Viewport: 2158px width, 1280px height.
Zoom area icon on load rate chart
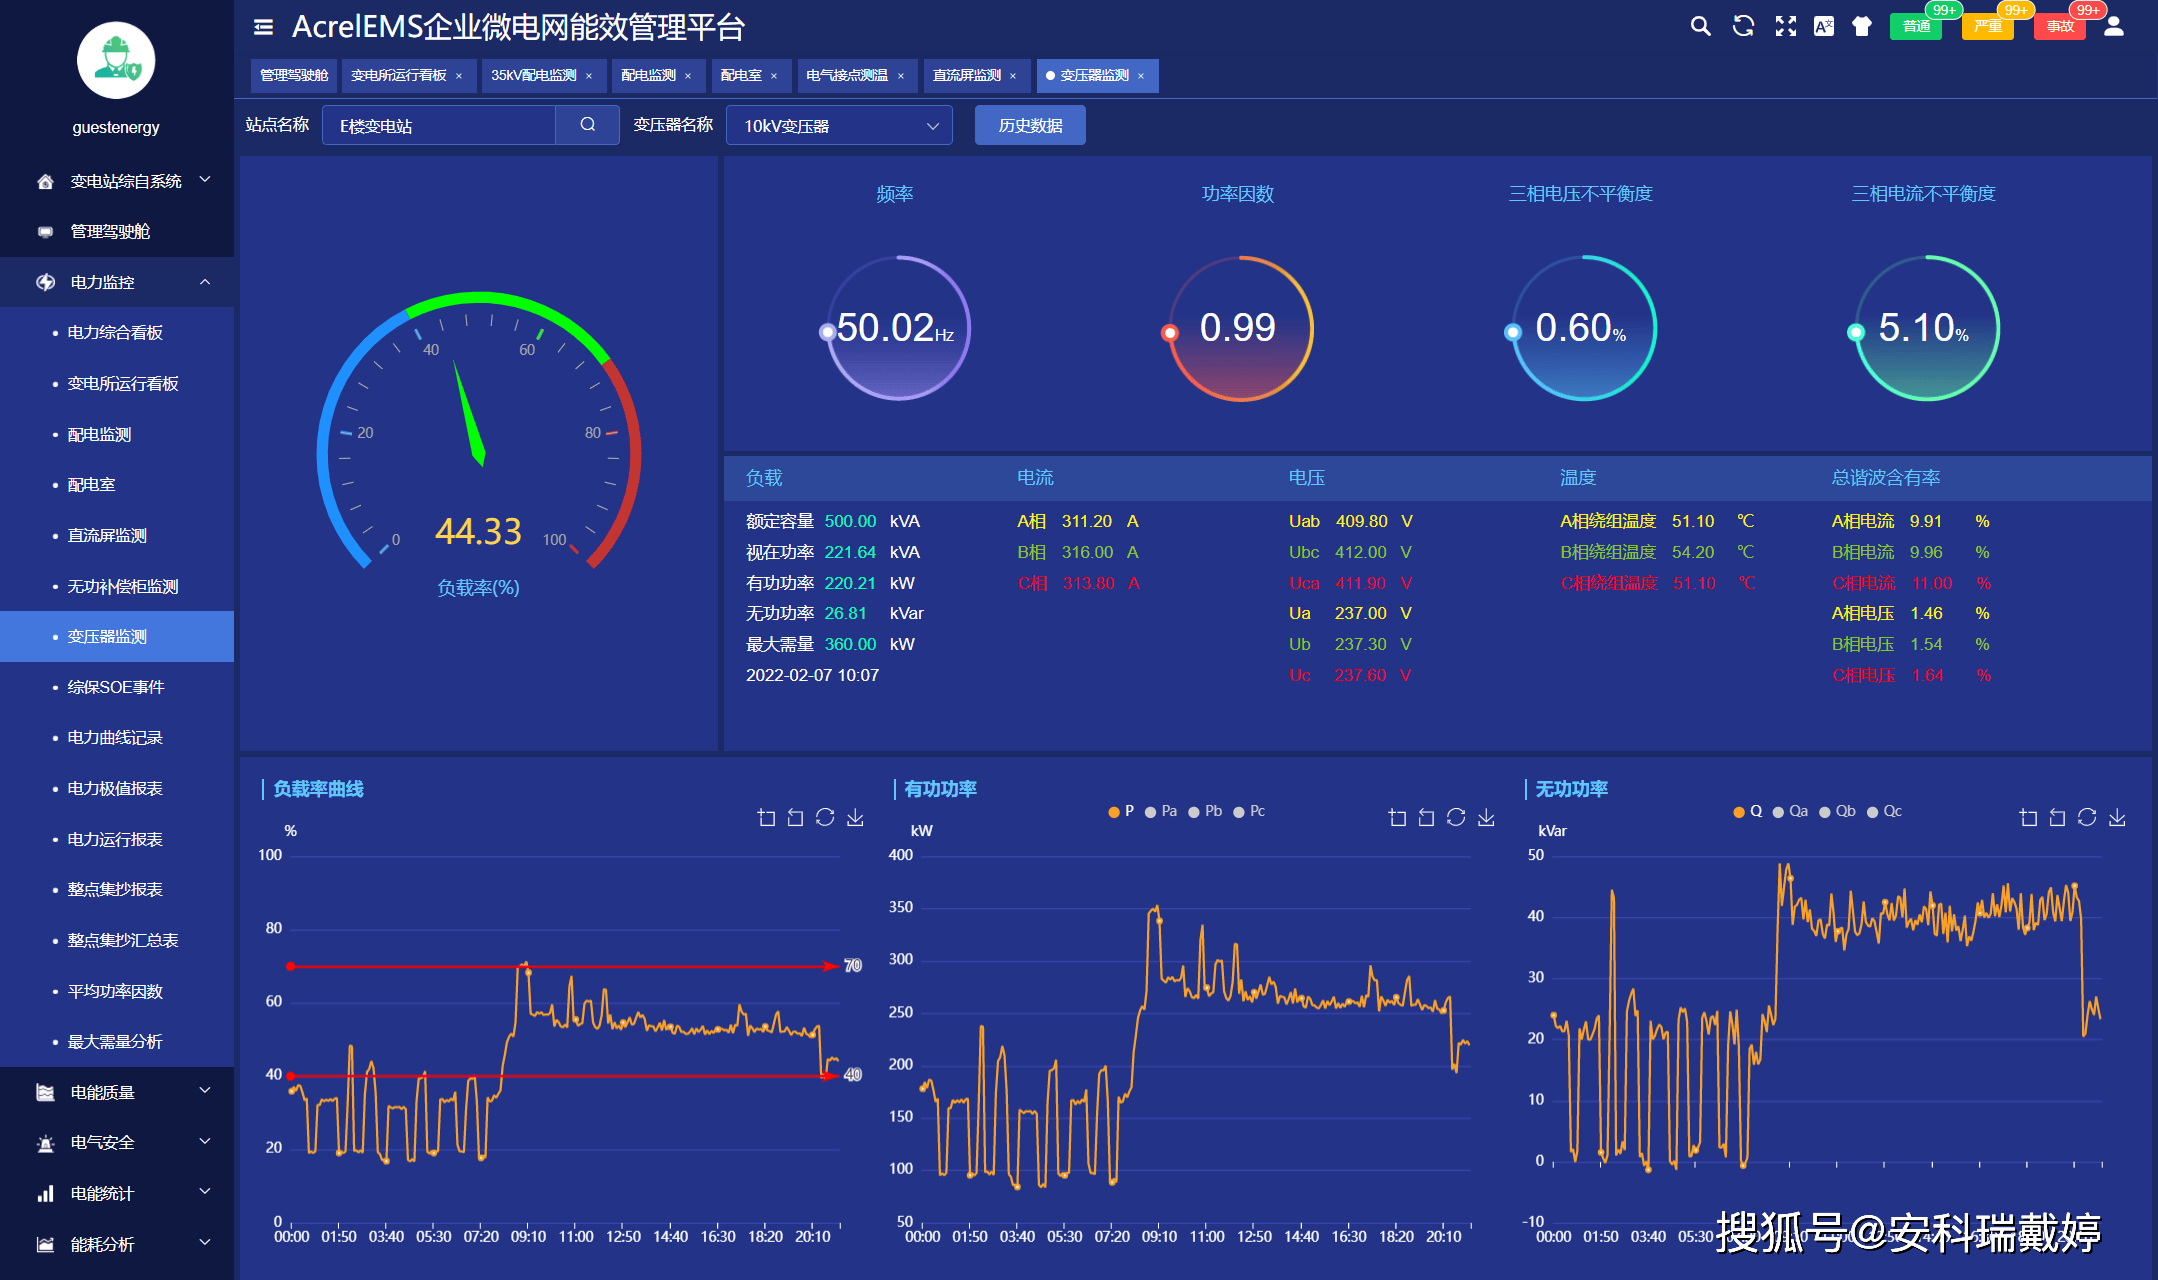[766, 818]
